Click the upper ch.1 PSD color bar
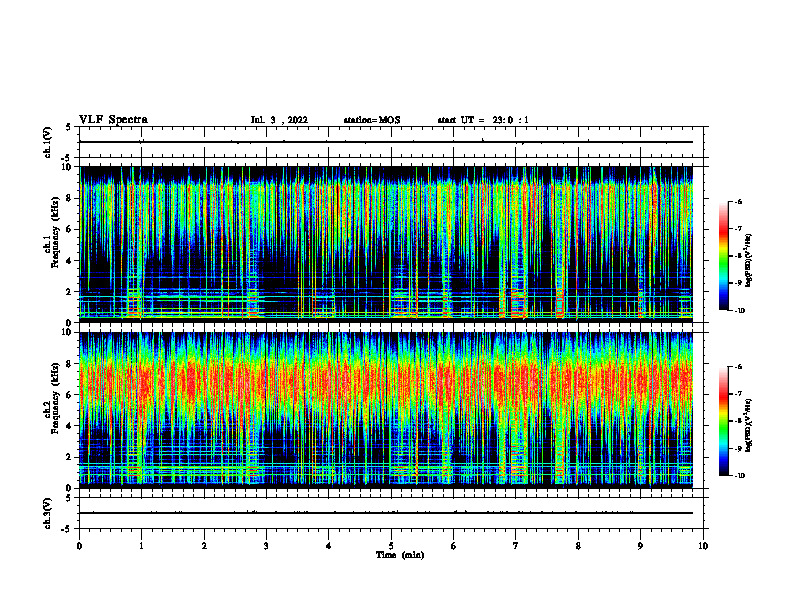This screenshot has width=792, height=612. [724, 256]
